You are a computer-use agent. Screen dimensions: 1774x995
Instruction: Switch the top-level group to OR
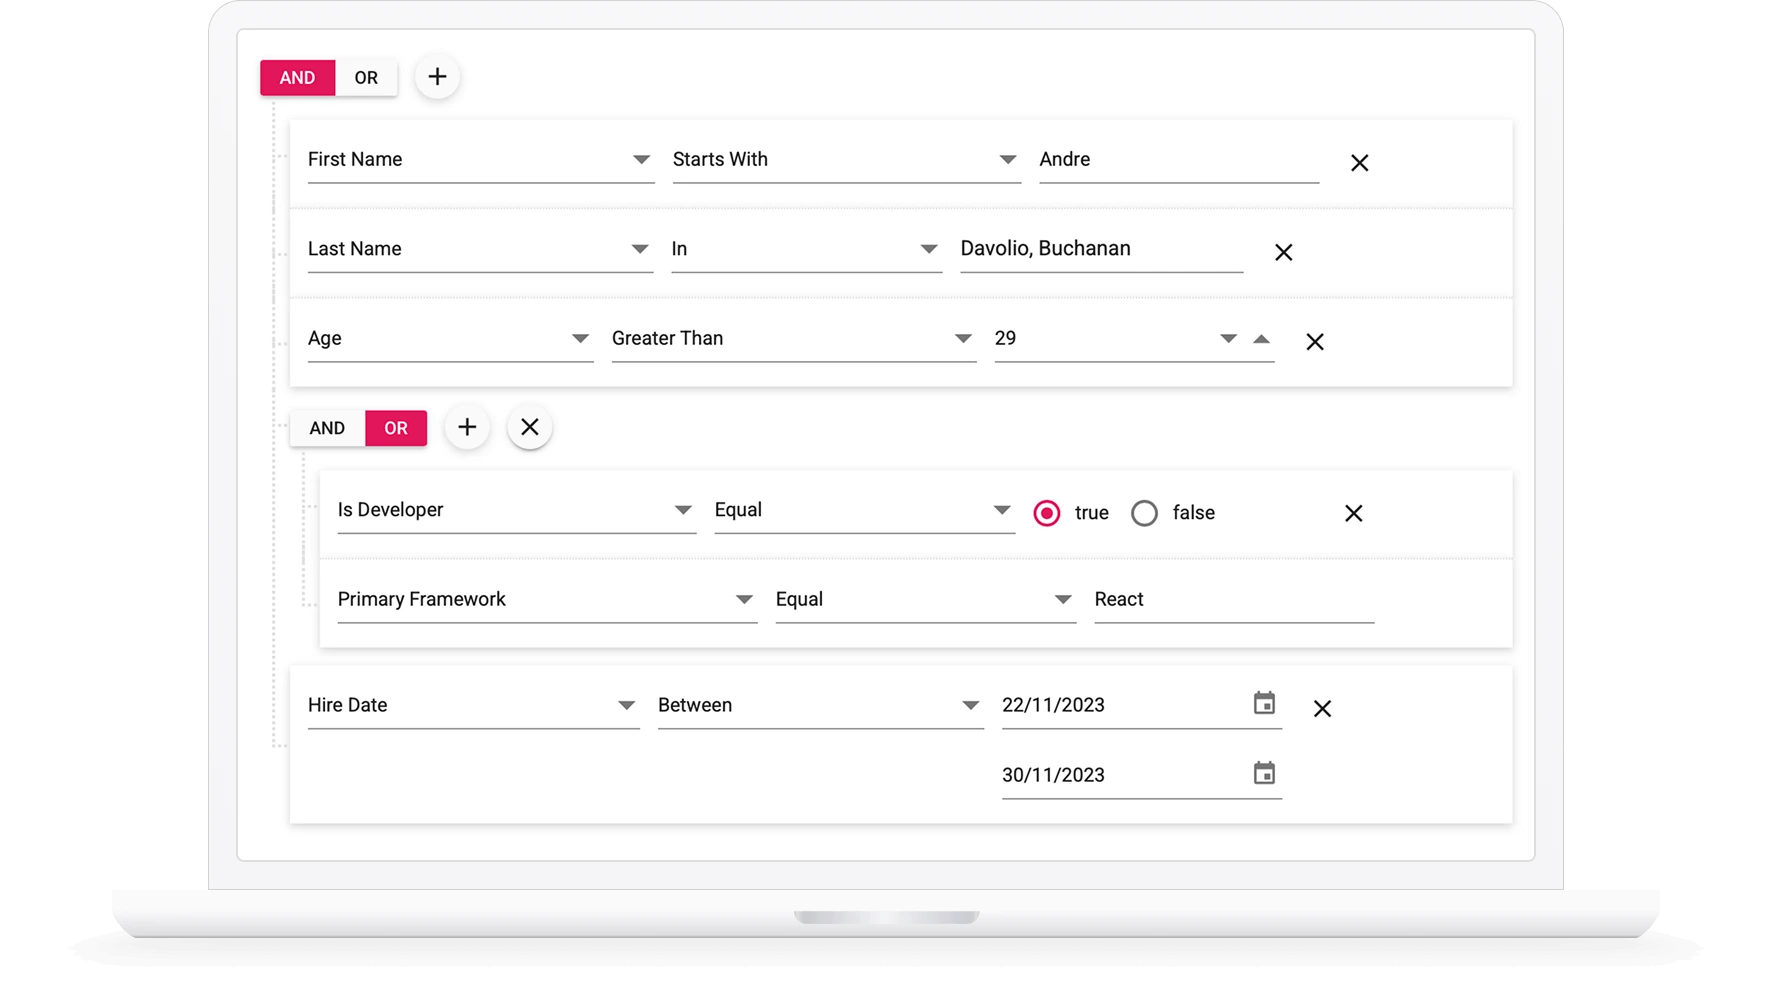click(366, 78)
